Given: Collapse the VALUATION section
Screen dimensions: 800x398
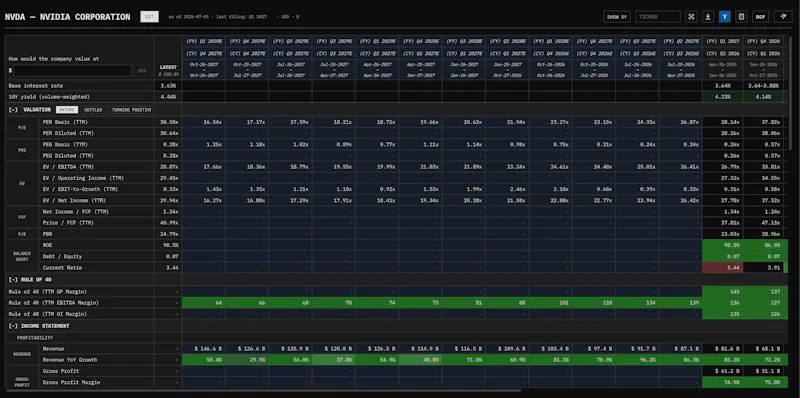Looking at the screenshot, I should [13, 110].
